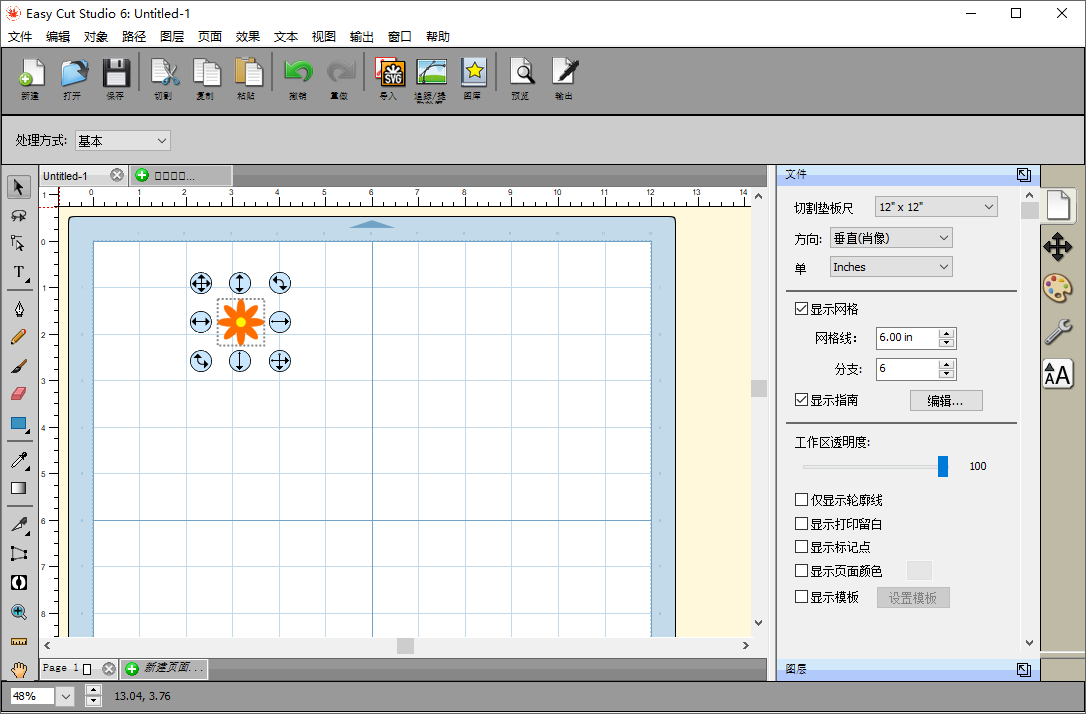
Task: Select the orange flower on canvas
Action: pyautogui.click(x=240, y=322)
